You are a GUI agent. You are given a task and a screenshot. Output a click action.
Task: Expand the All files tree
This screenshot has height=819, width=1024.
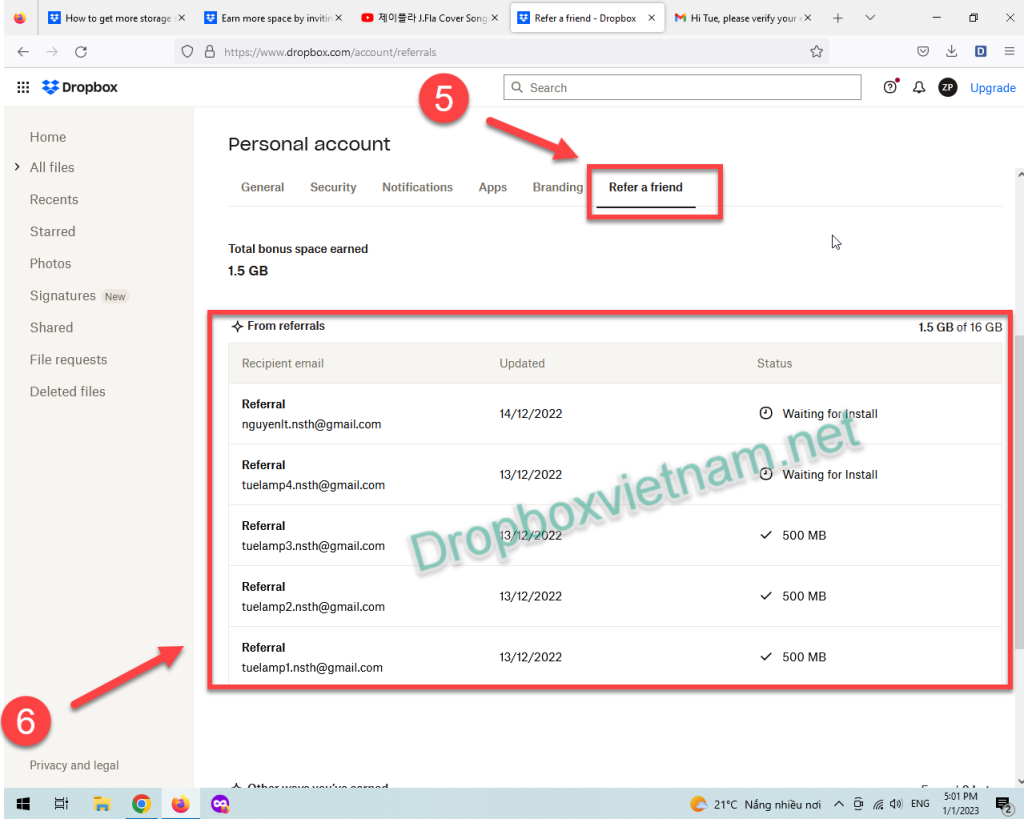point(17,167)
